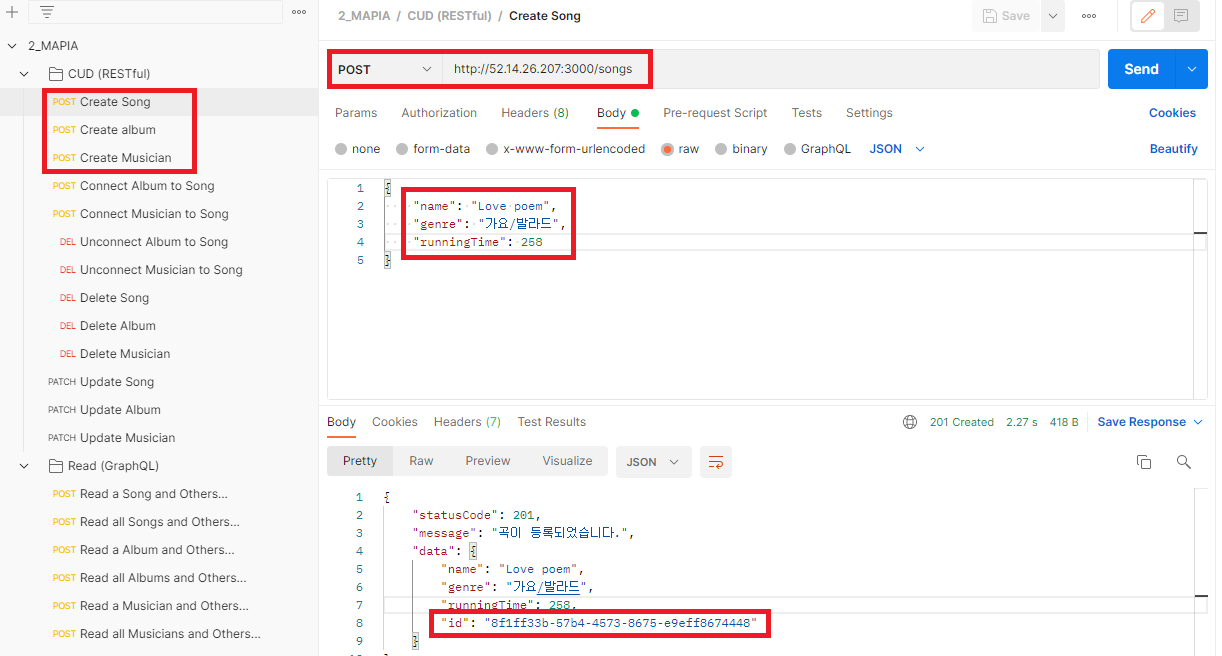
Task: Select raw body type radio
Action: point(667,149)
